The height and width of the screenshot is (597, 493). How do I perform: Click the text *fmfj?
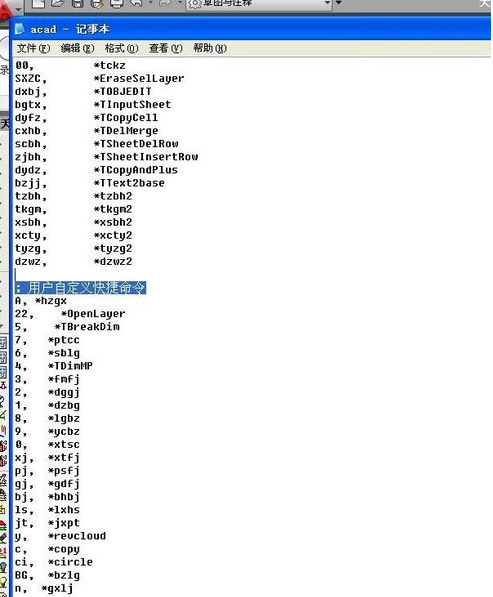(64, 379)
